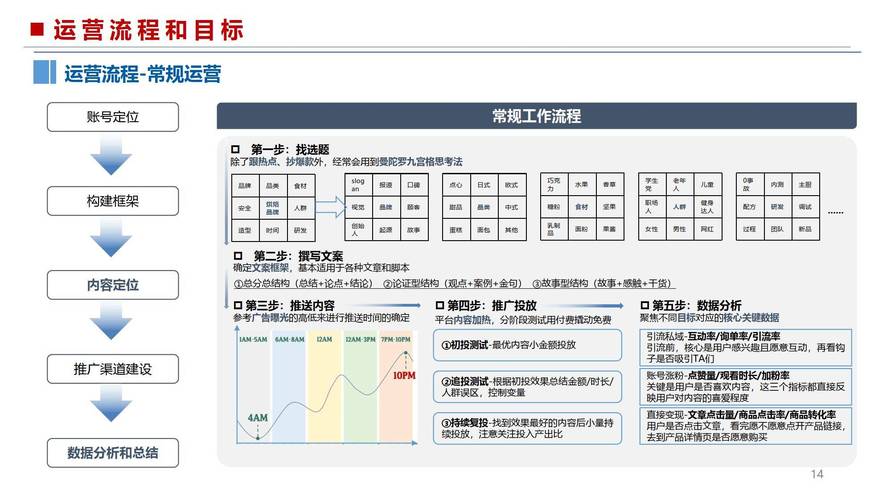Screen dimensions: 895x500
Task: Click the 乳制品 cell
Action: (x=554, y=229)
